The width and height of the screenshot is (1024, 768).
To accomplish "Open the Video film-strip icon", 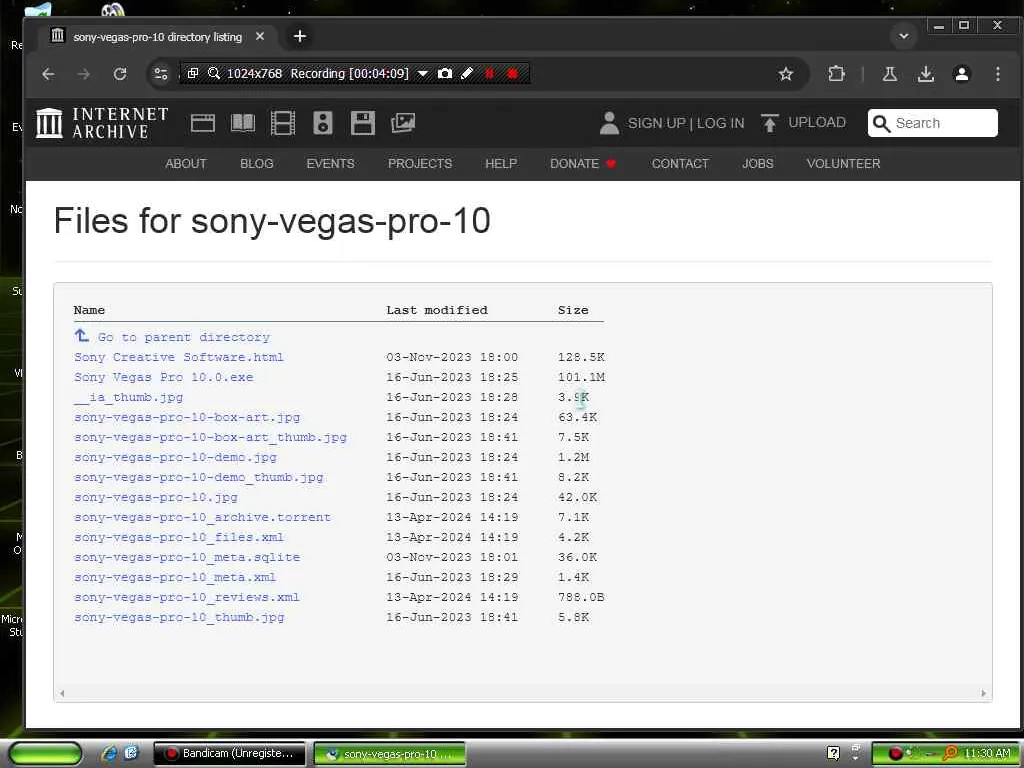I will click(283, 123).
